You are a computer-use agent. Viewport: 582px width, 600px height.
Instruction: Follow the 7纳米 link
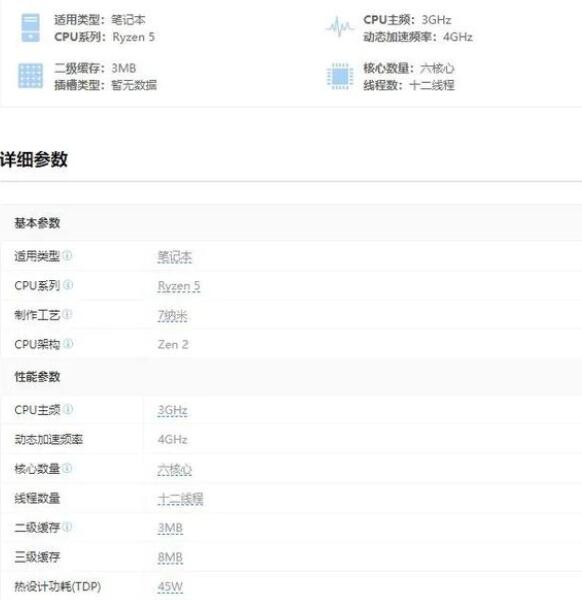(x=173, y=316)
